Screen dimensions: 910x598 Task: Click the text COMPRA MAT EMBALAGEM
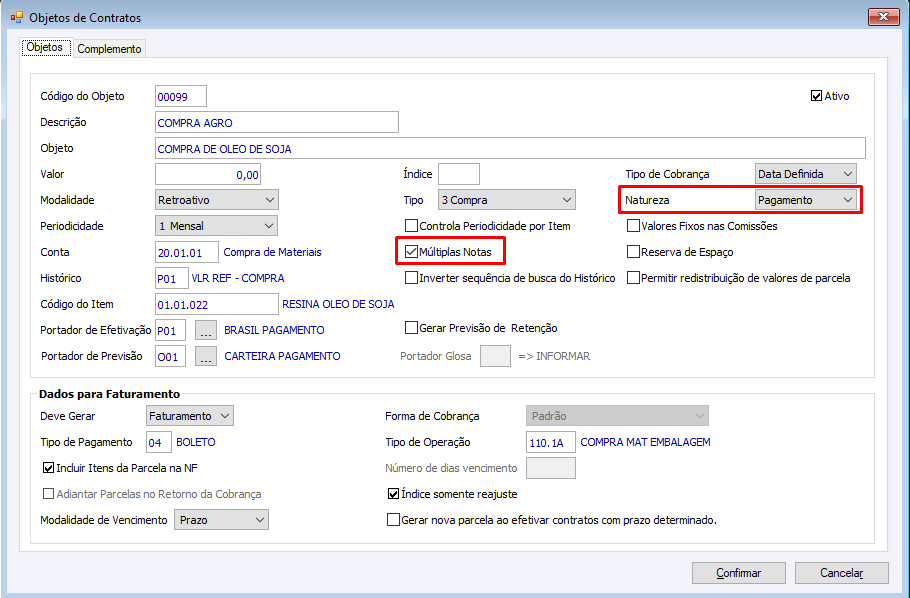(x=645, y=442)
